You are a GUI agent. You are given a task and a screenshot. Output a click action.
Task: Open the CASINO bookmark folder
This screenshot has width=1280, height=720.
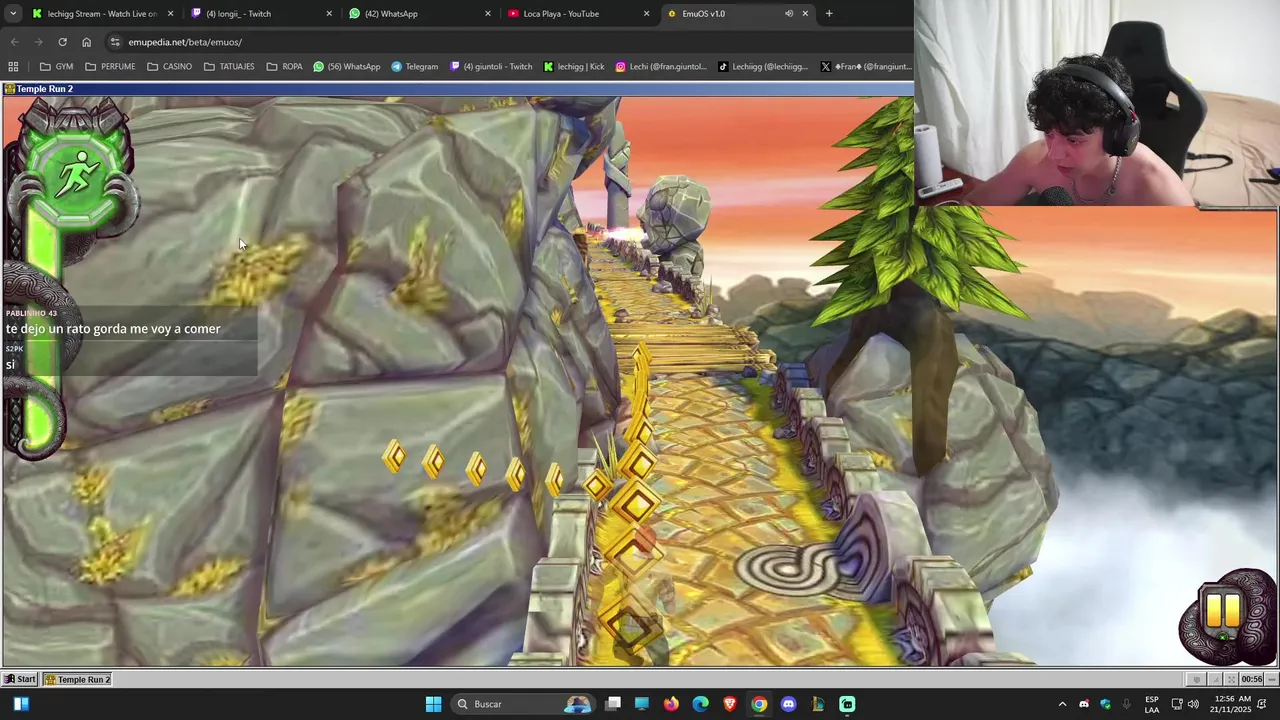(x=170, y=67)
